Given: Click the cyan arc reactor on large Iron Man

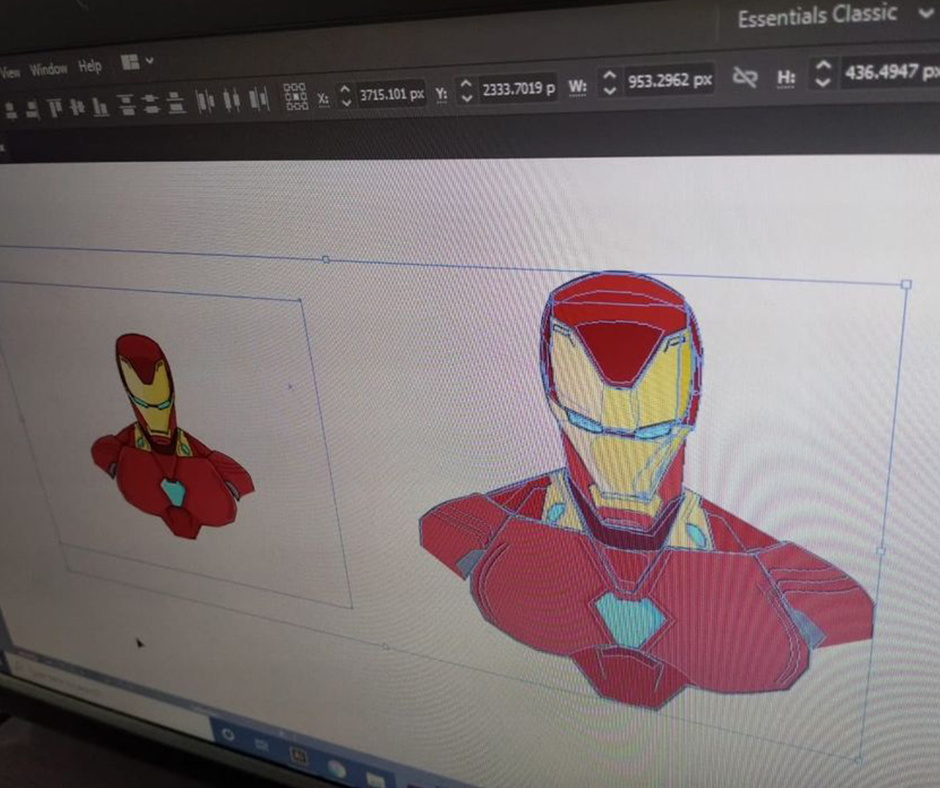Looking at the screenshot, I should [629, 619].
